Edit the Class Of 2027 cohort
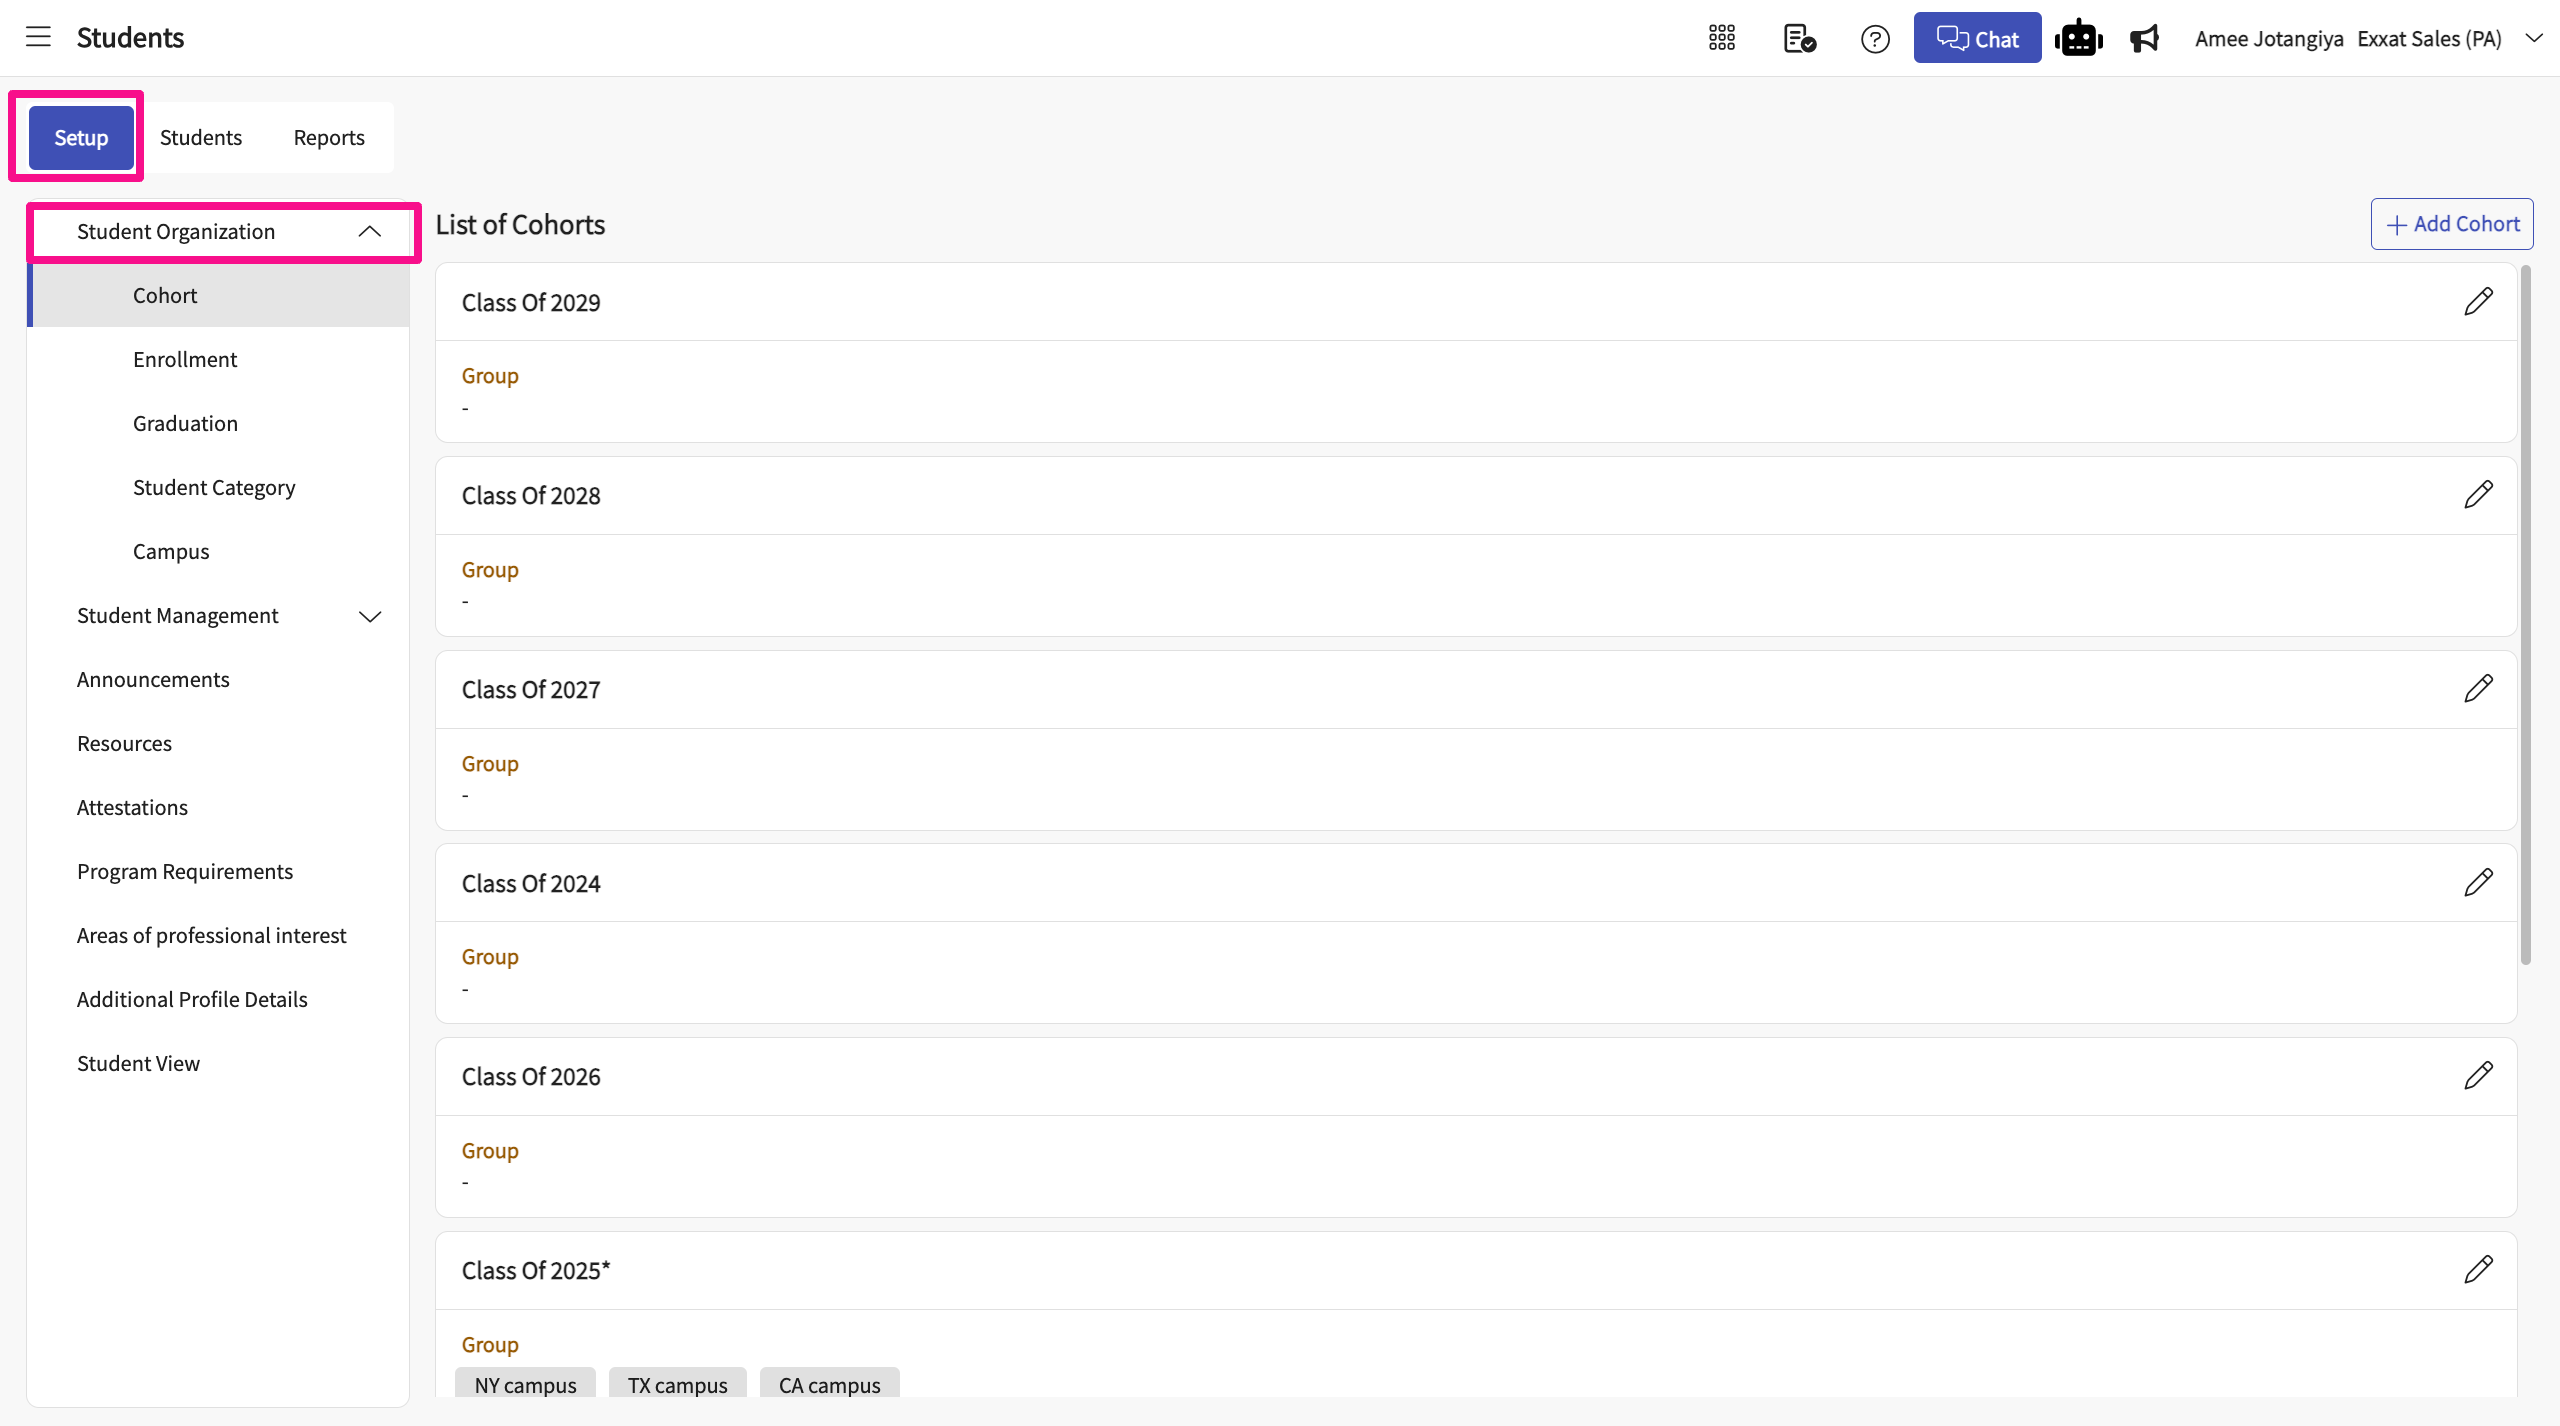The image size is (2560, 1426). 2478,688
